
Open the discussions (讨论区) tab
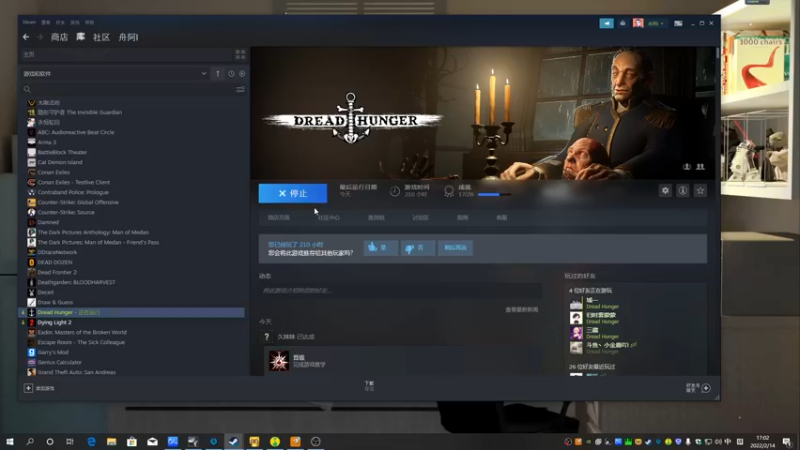[x=420, y=218]
